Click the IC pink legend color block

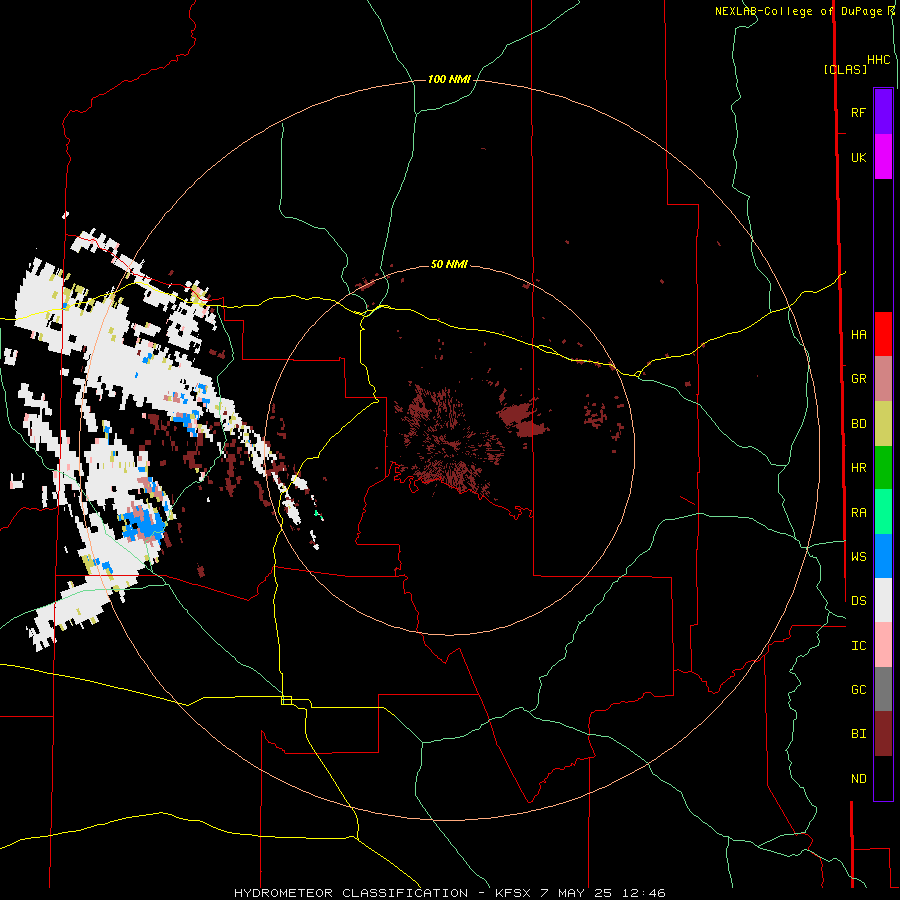coord(883,645)
